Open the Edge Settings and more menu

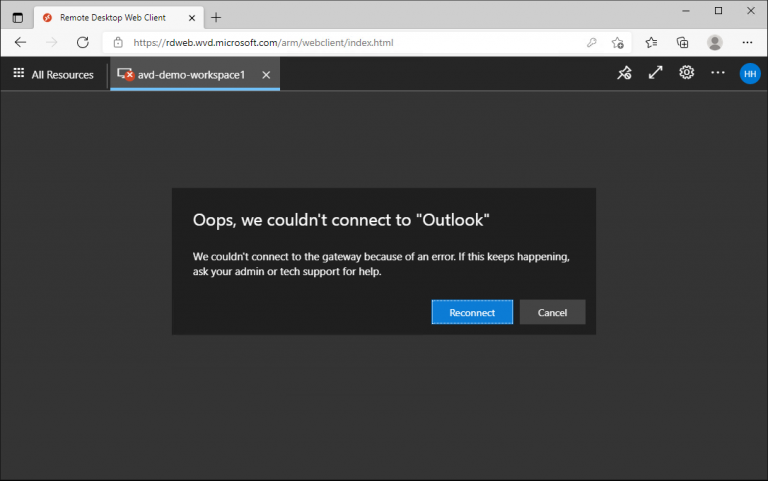pos(747,43)
